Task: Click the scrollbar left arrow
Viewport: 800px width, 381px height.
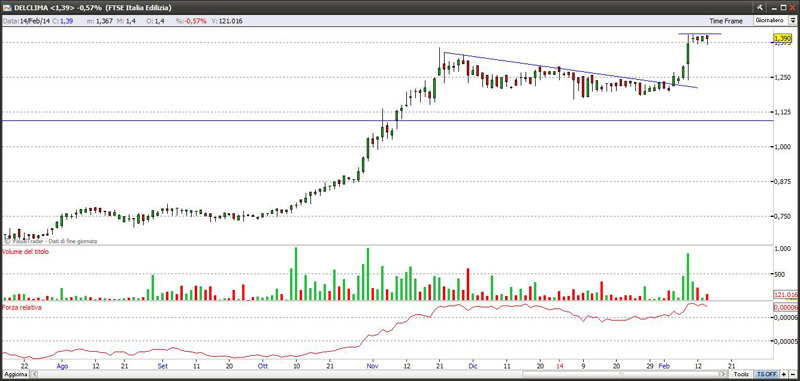Action: tap(35, 374)
